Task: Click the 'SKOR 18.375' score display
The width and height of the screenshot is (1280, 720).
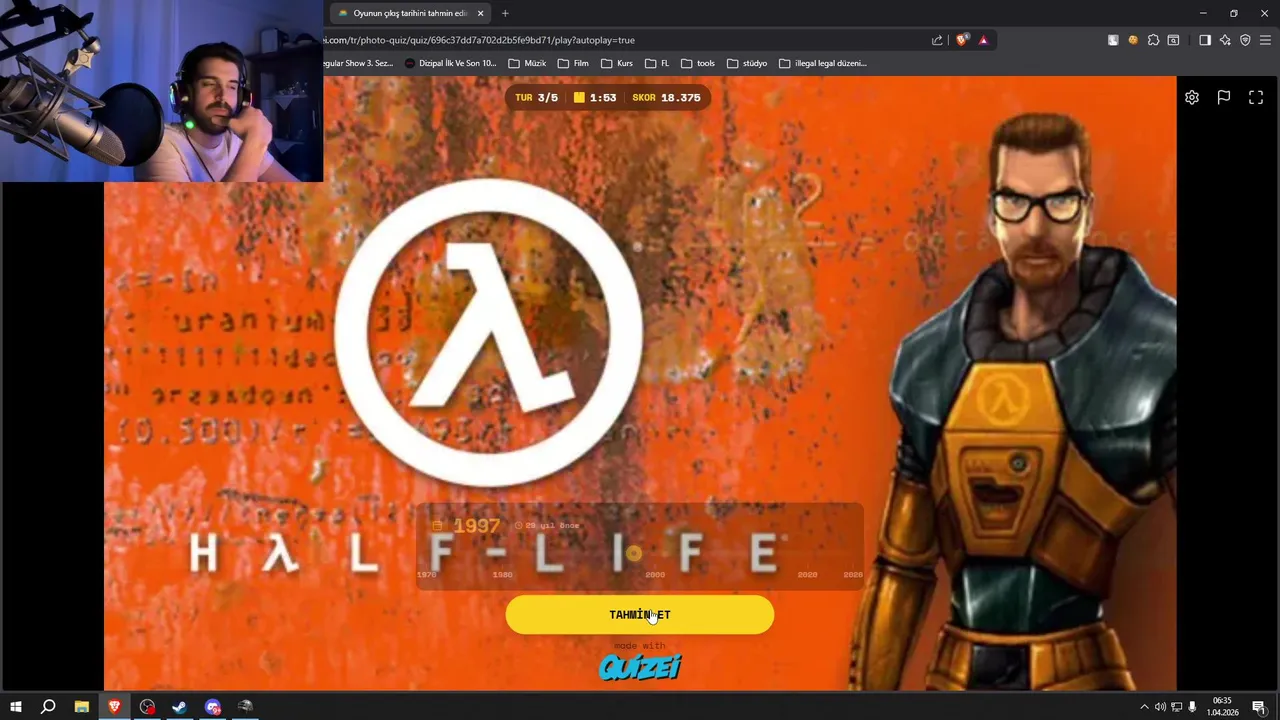Action: pyautogui.click(x=666, y=98)
